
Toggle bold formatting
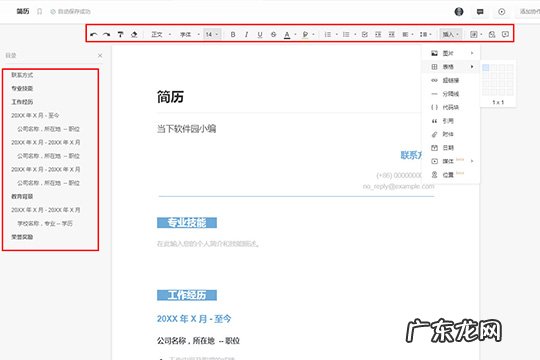click(233, 34)
